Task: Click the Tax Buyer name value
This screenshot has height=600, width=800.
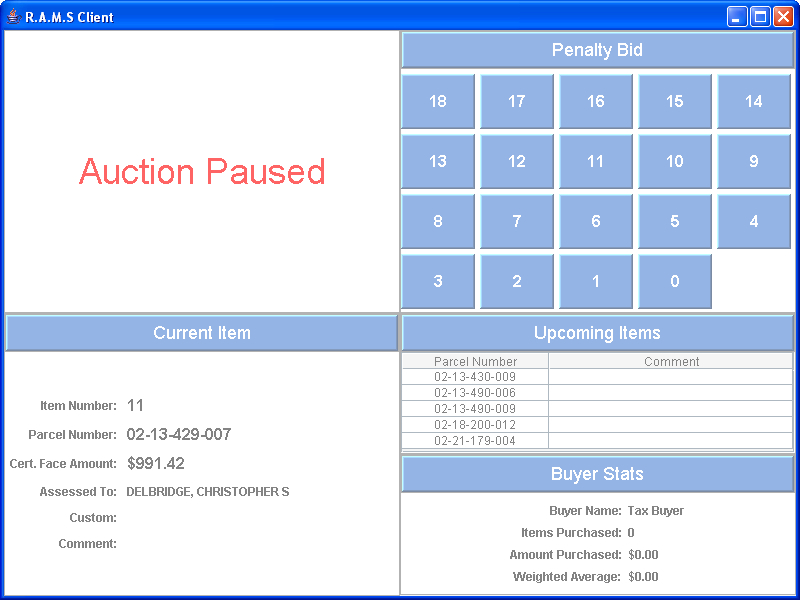Action: click(656, 511)
